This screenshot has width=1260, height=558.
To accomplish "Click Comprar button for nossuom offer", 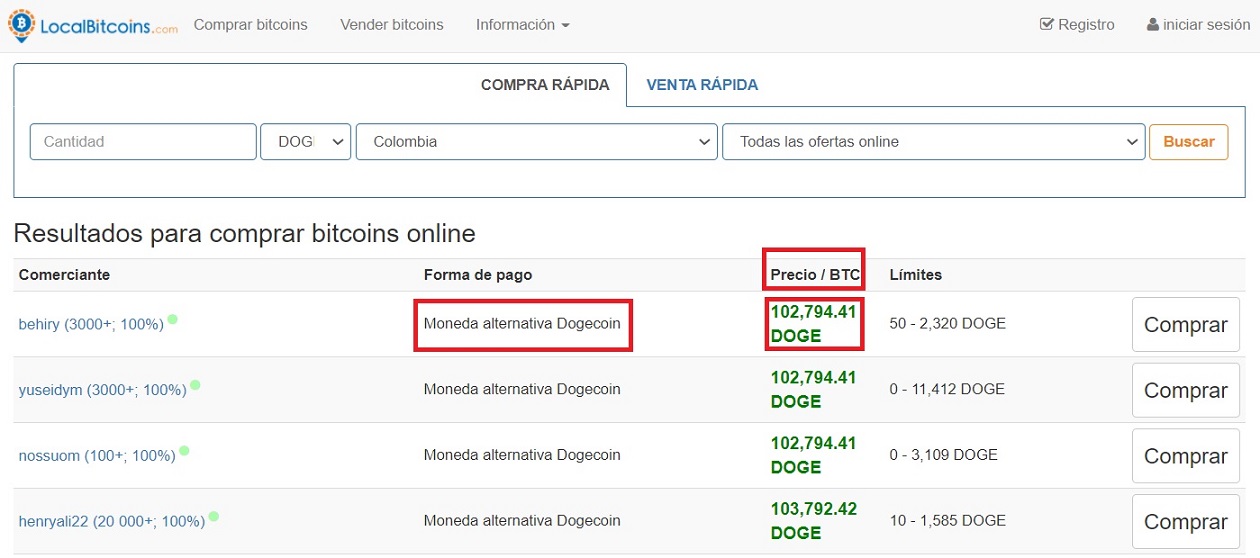I will (x=1186, y=456).
